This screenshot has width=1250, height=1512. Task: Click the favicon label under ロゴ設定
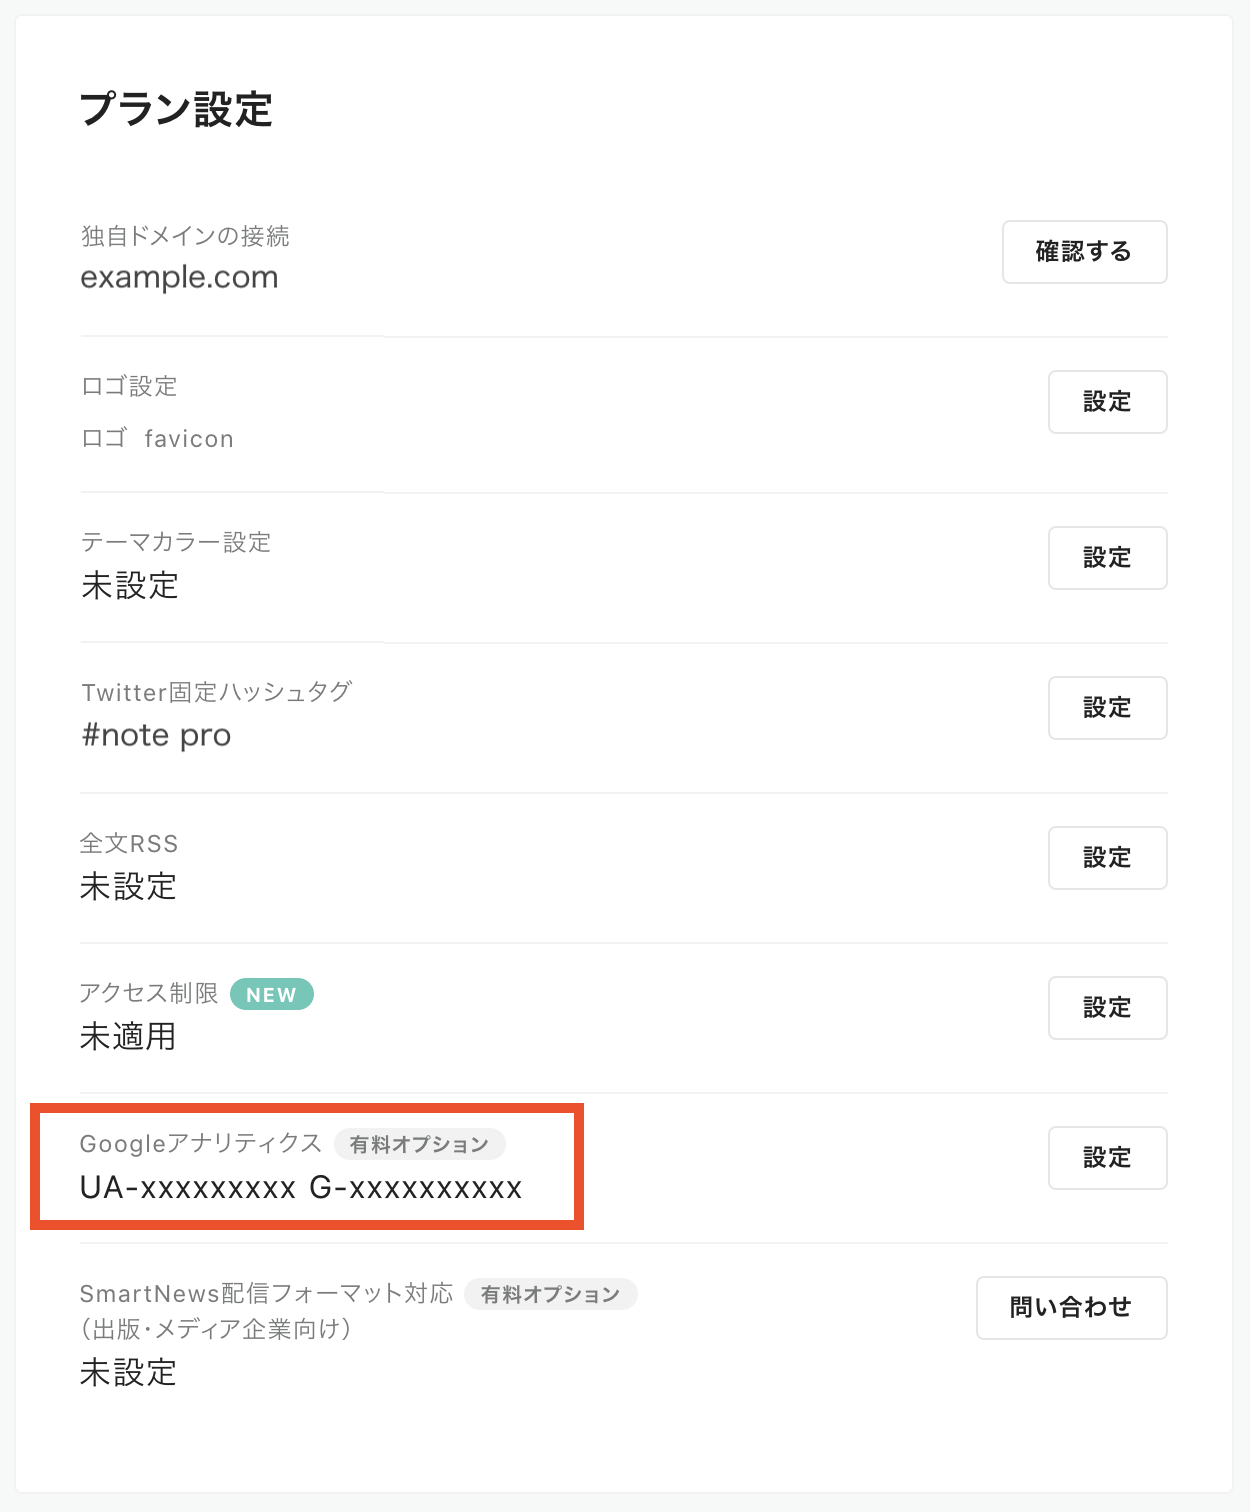(189, 438)
